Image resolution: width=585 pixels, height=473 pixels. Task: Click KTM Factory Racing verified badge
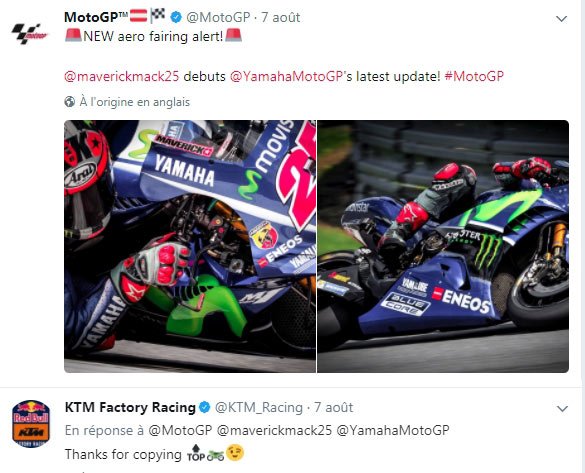(x=204, y=407)
